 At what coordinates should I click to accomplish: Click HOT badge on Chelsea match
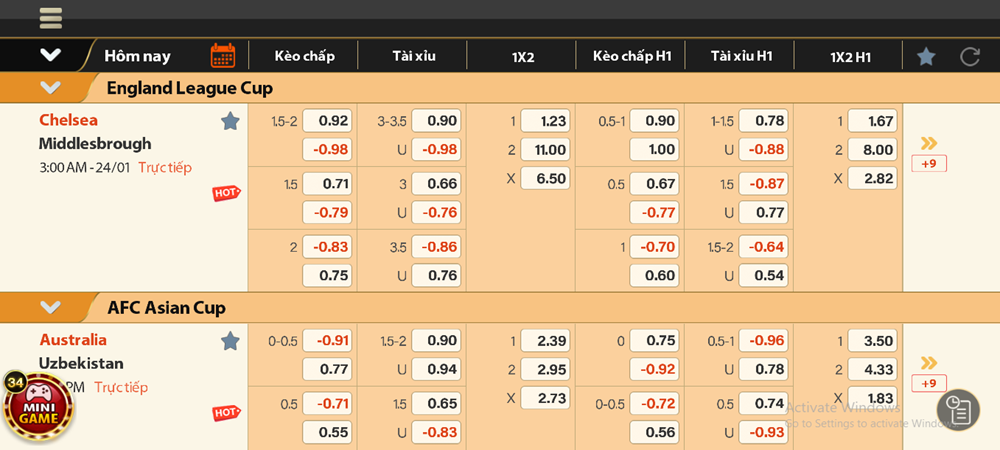pos(226,193)
